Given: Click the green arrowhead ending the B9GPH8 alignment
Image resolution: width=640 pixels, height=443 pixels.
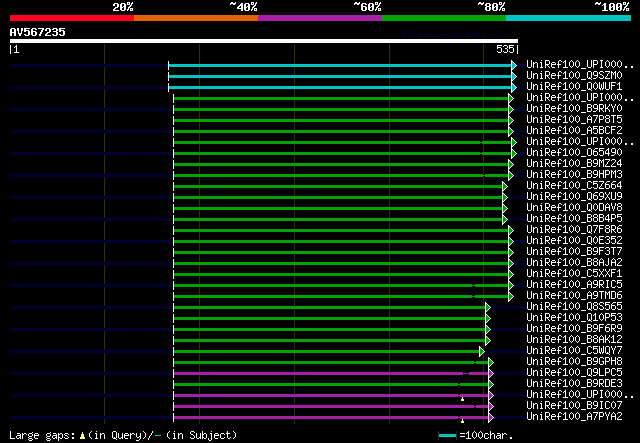Looking at the screenshot, I should click(491, 363).
